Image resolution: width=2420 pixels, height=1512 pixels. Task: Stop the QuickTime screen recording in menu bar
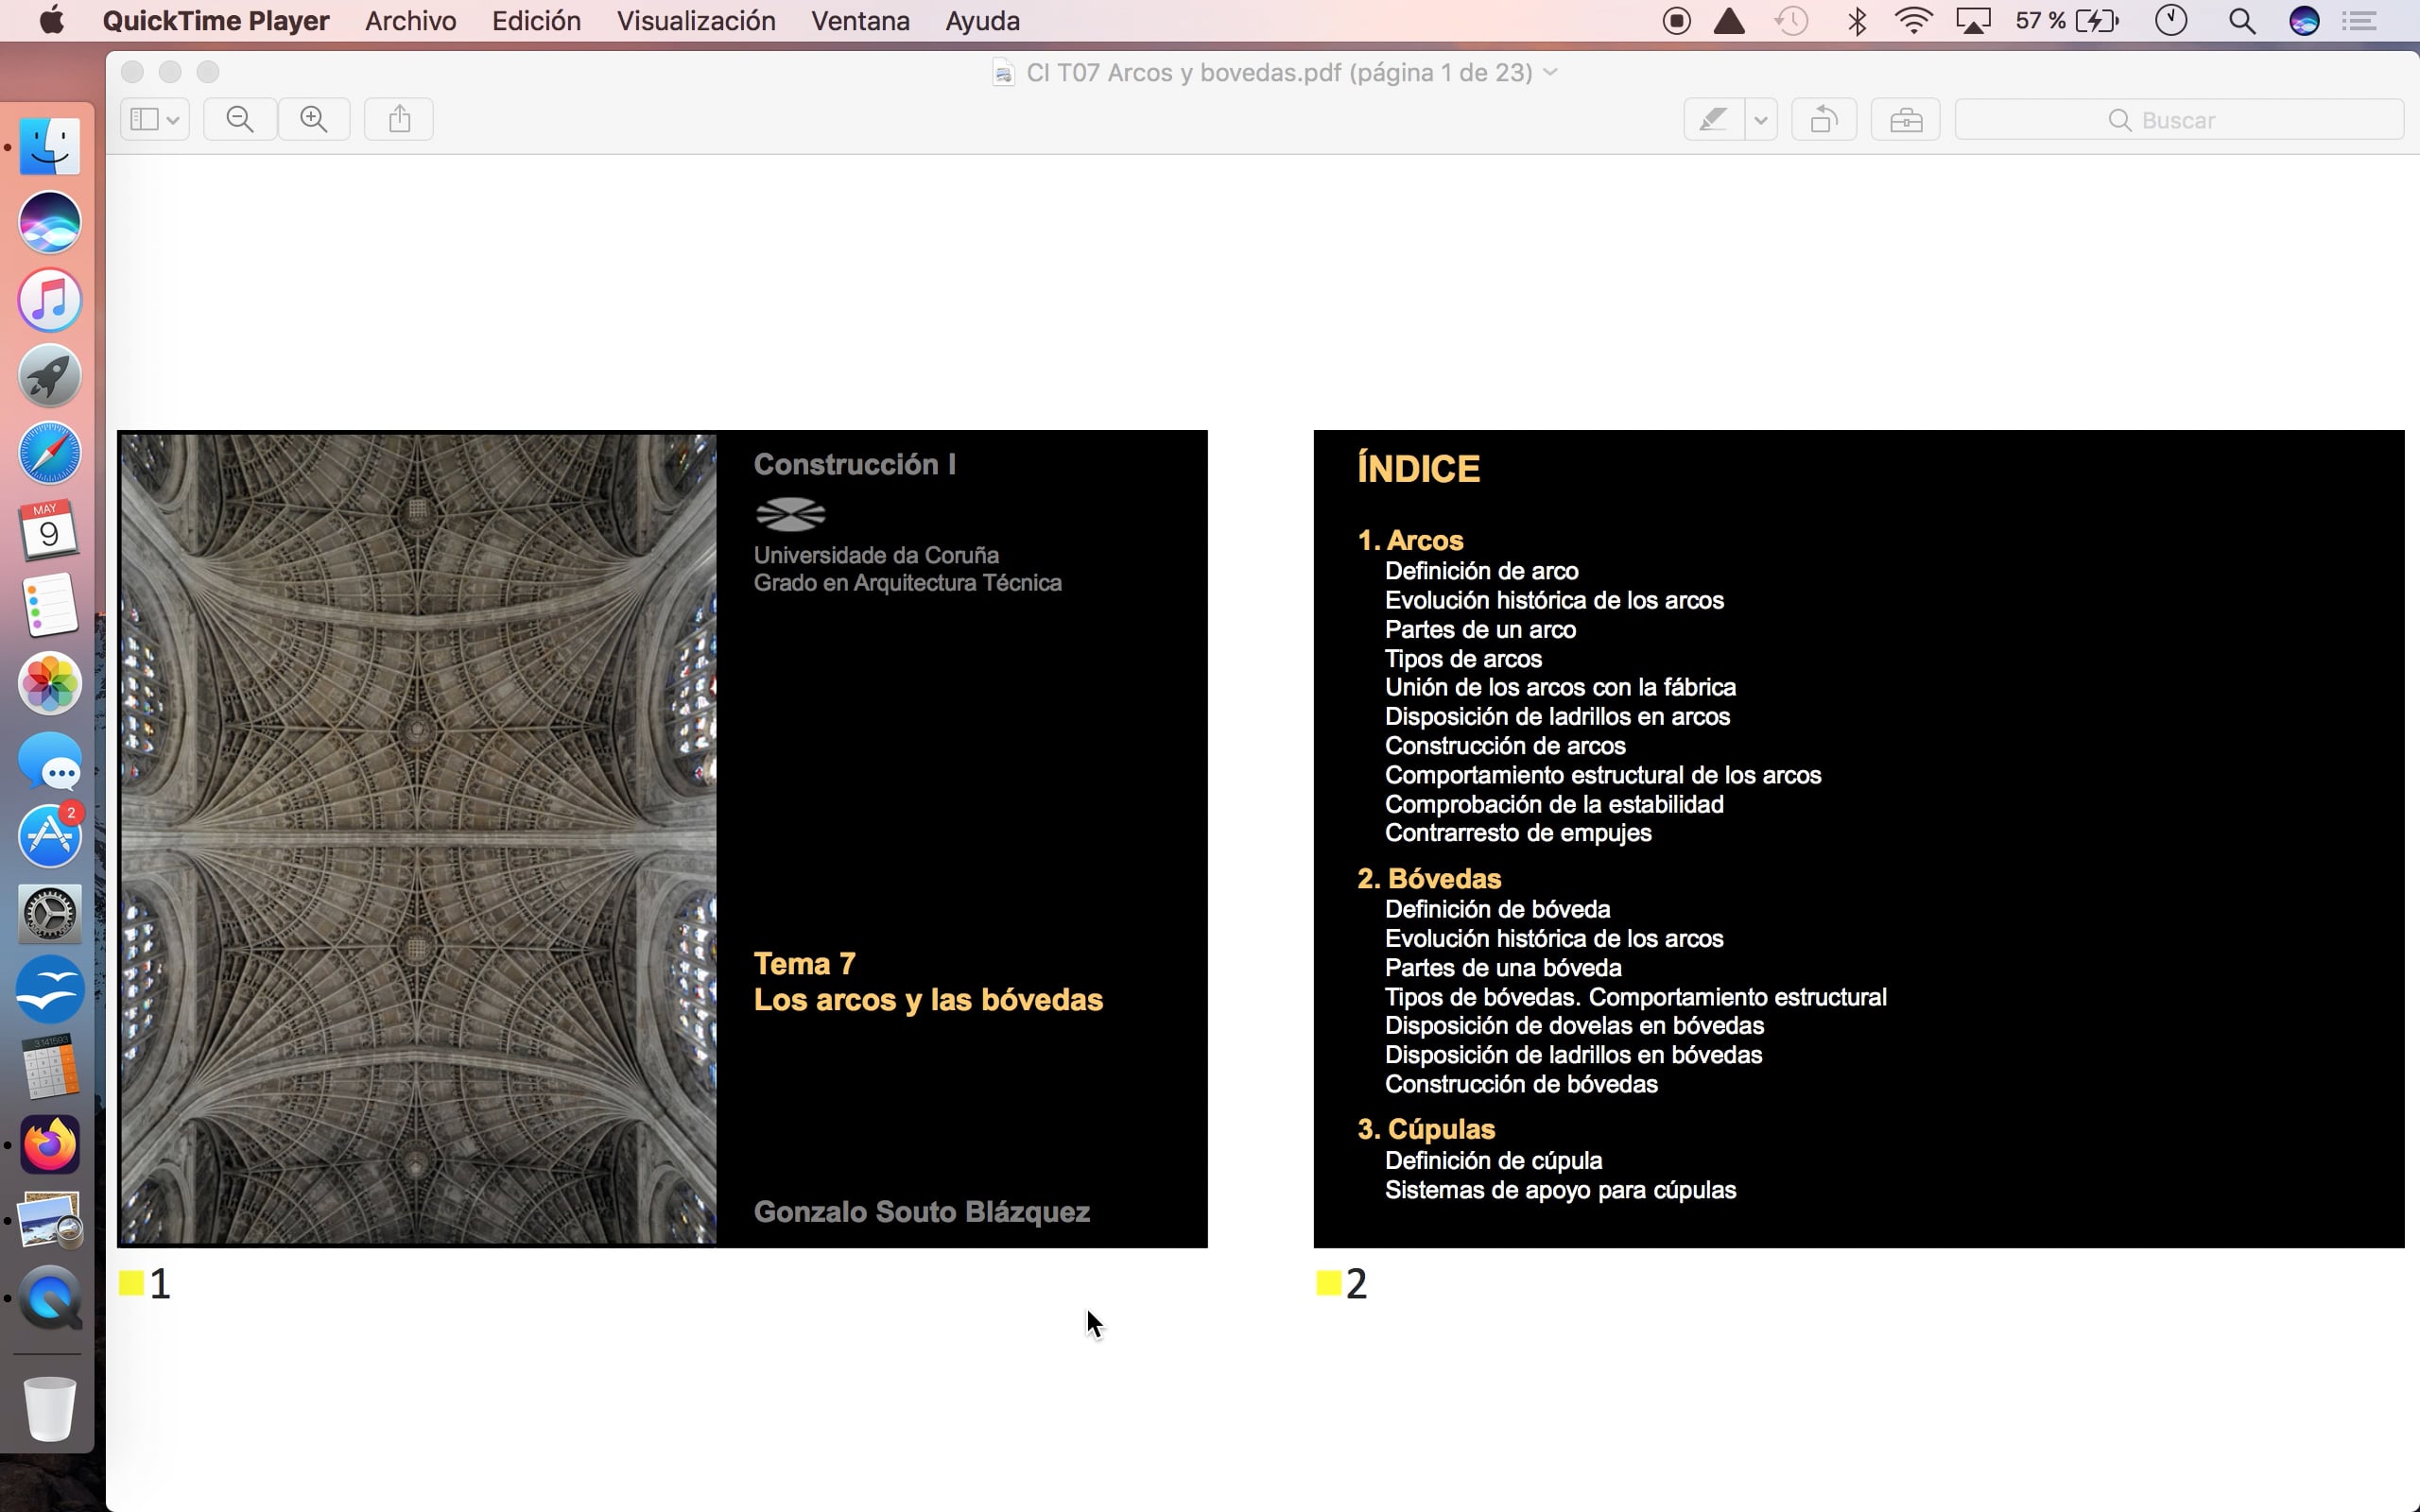1675,20
